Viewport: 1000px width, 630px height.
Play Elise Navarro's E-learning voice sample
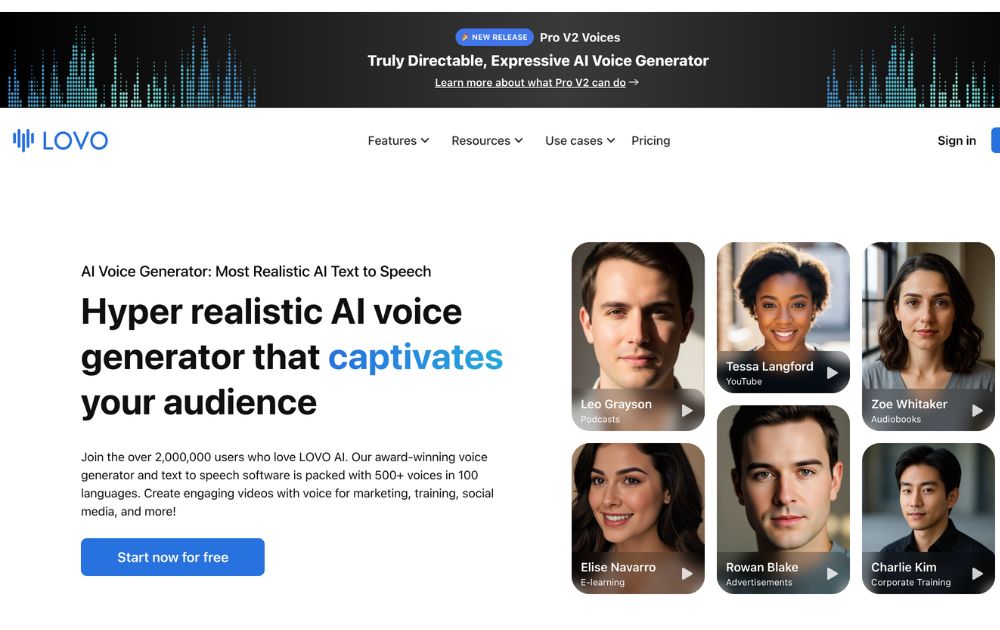[690, 573]
